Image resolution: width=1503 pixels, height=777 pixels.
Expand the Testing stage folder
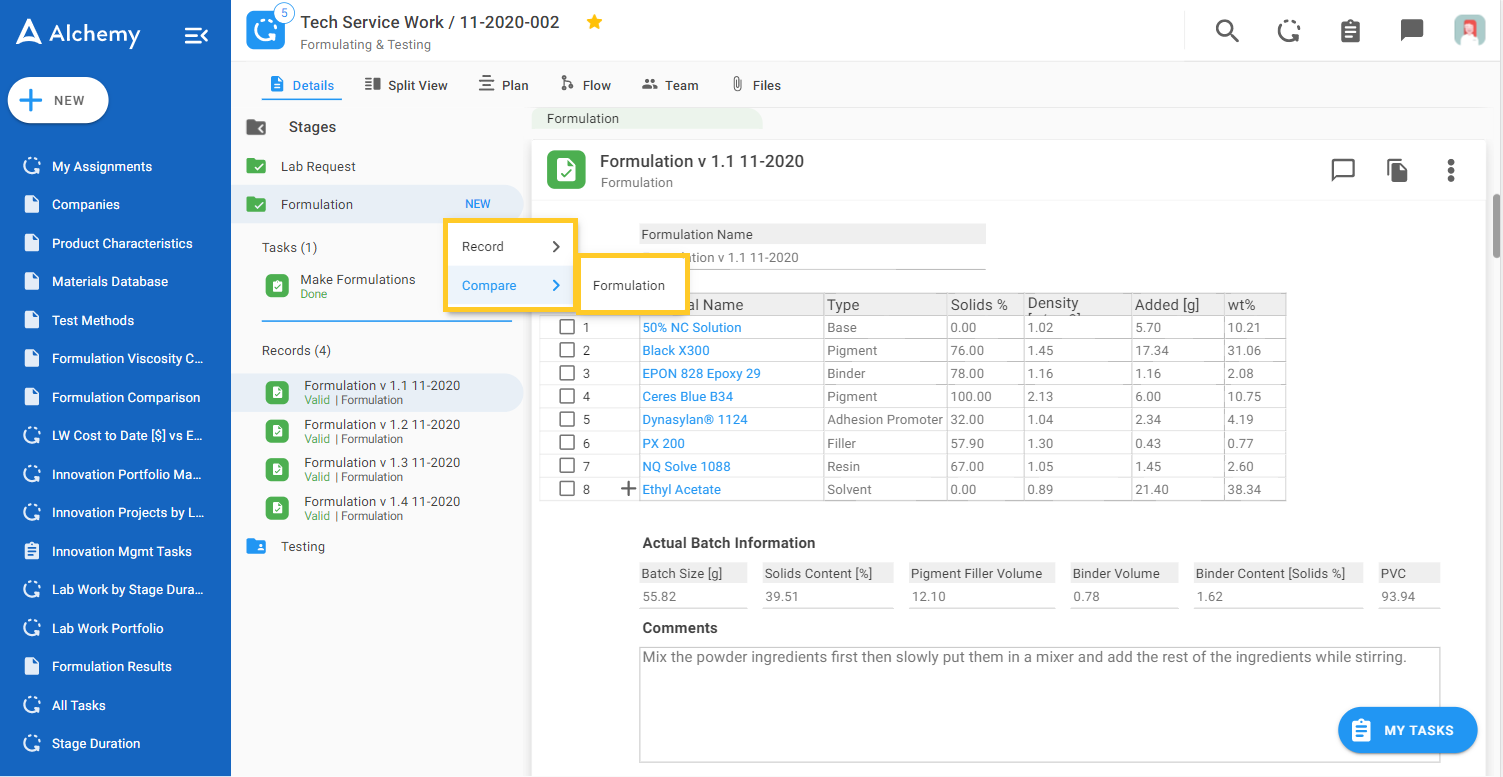coord(256,546)
